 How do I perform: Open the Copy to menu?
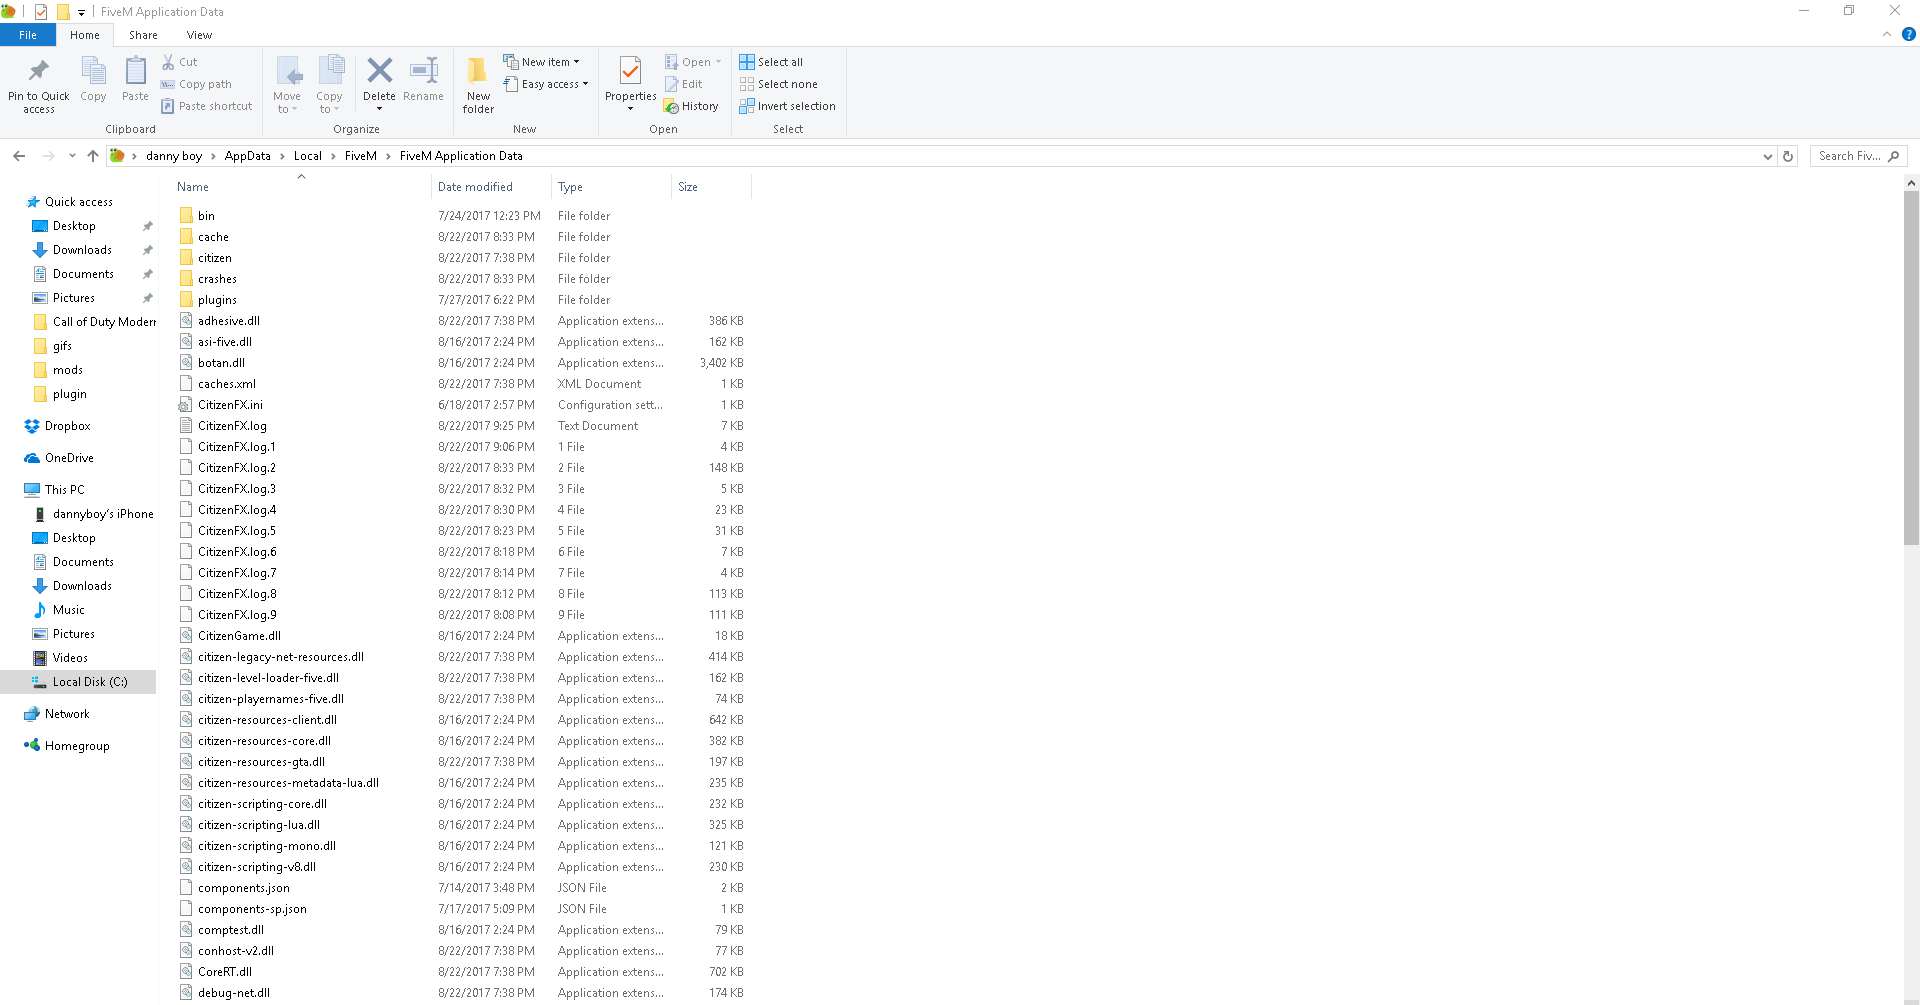point(329,85)
